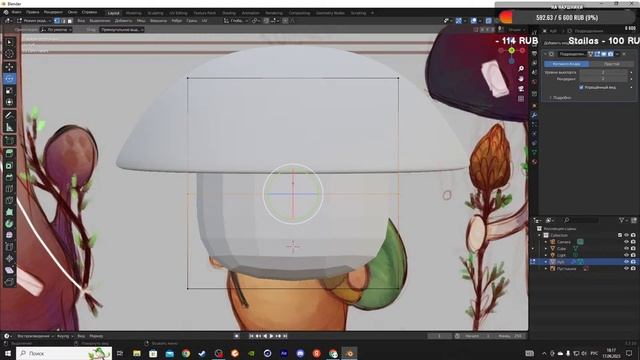This screenshot has width=640, height=360.
Task: Toggle the modifier's show in render button
Action: coord(611,54)
